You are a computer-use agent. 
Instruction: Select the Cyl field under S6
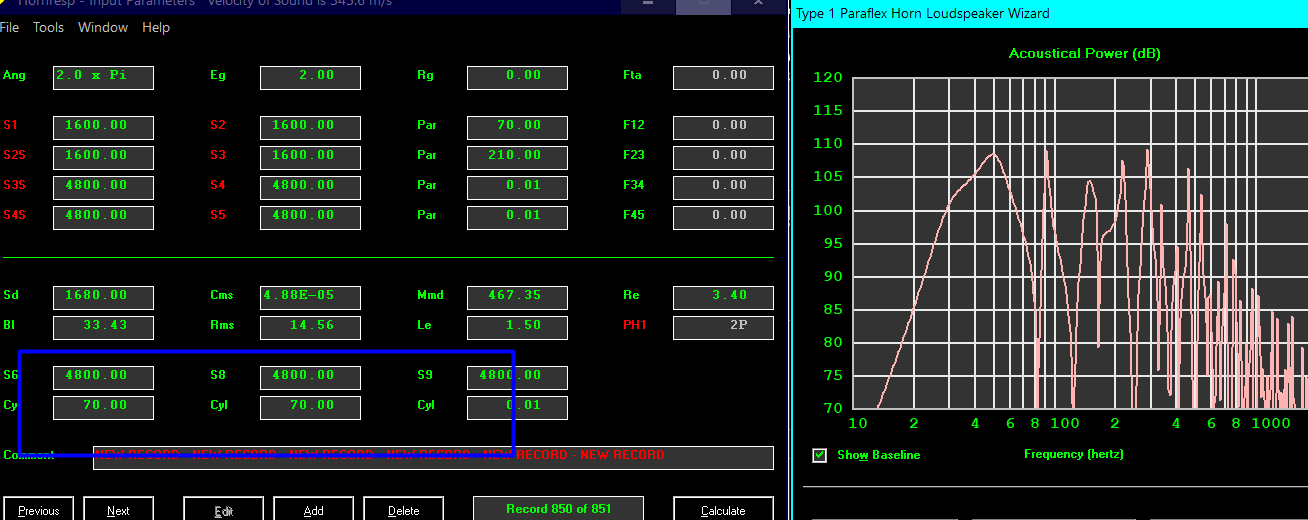(103, 407)
